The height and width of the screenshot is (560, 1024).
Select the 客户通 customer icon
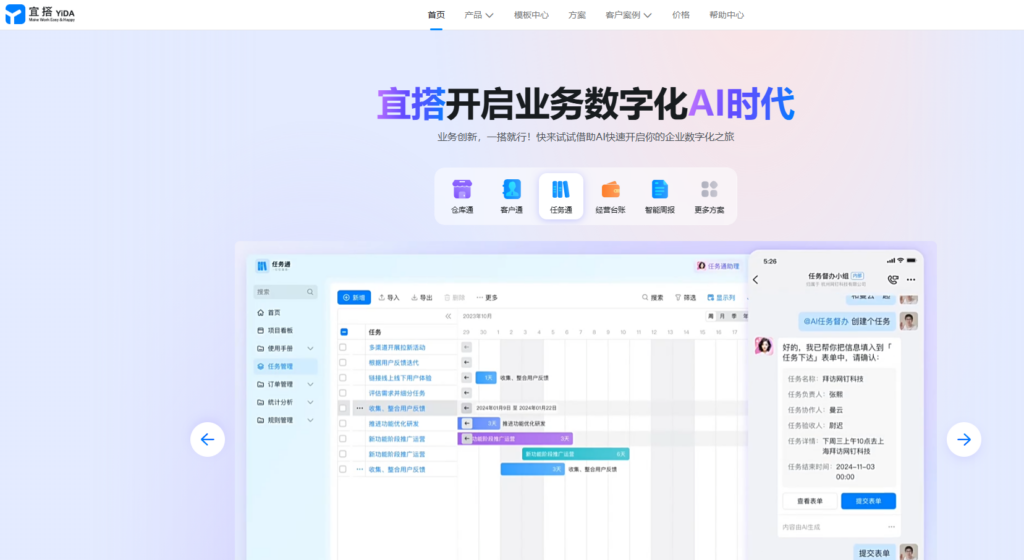(512, 190)
